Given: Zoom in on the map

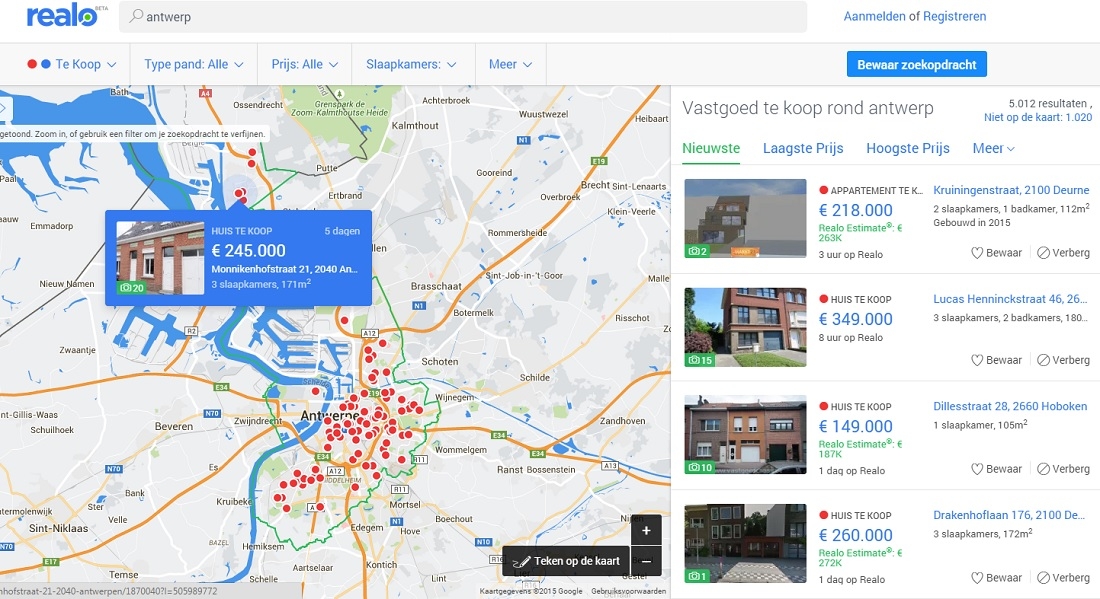Looking at the screenshot, I should pyautogui.click(x=646, y=530).
